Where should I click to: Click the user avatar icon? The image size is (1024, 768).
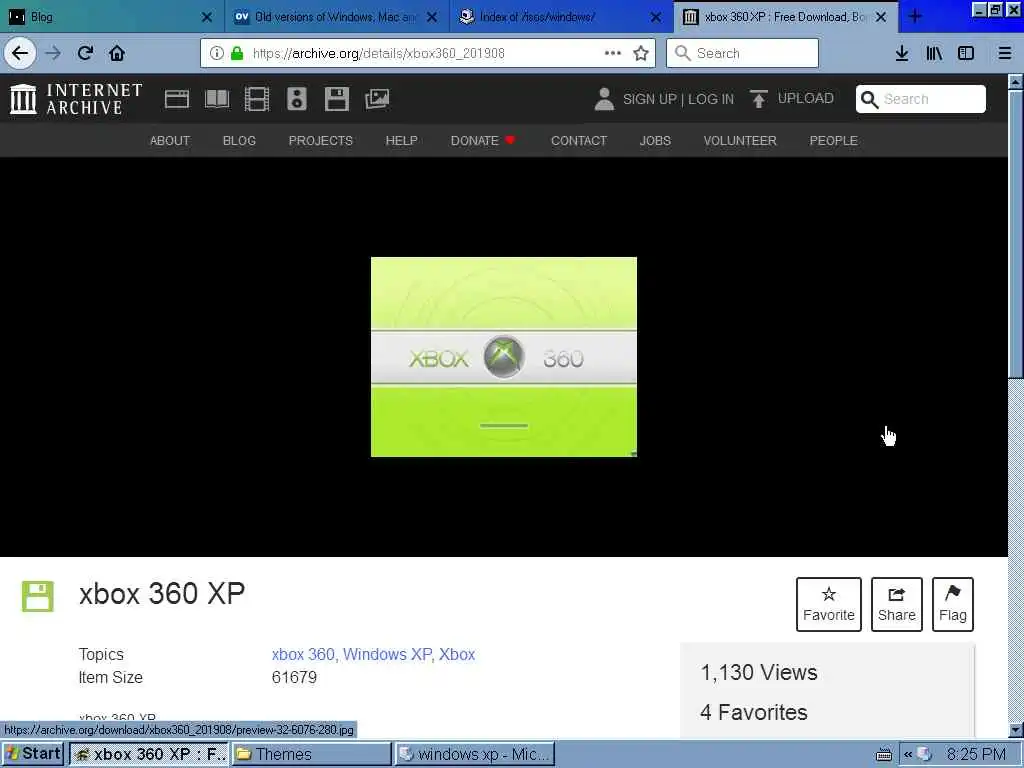[x=604, y=99]
